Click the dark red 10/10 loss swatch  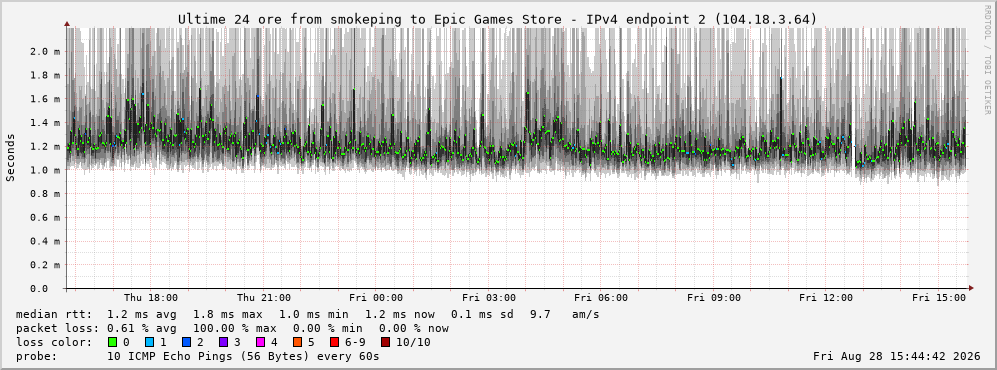tap(386, 343)
